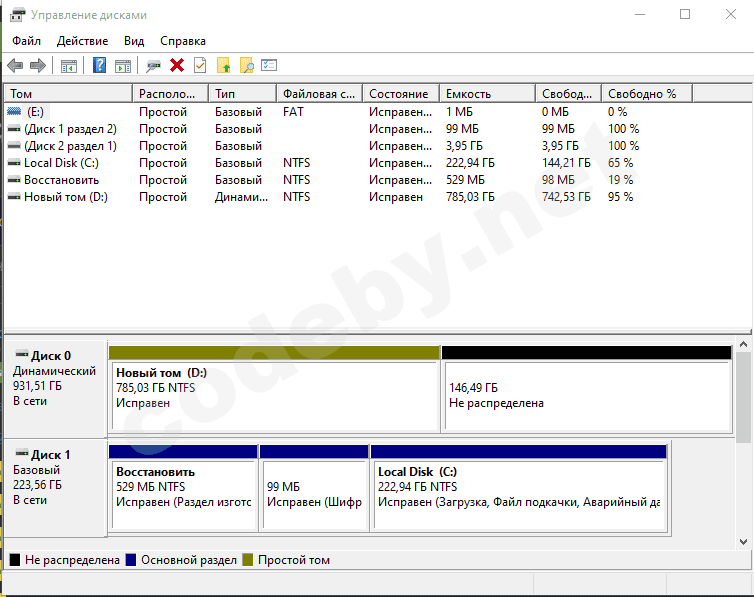Viewport: 754px width, 597px height.
Task: Click the blue Основной раздел legend swatch
Action: pyautogui.click(x=131, y=560)
